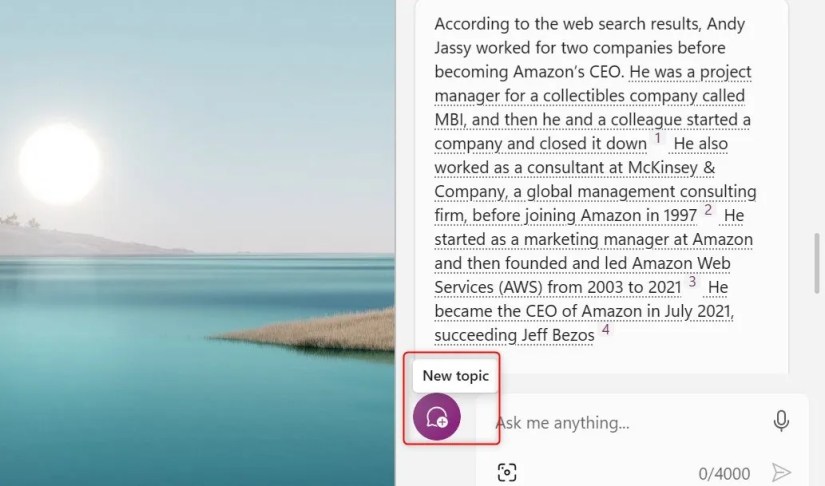Activate the microphone voice input icon

tap(781, 422)
